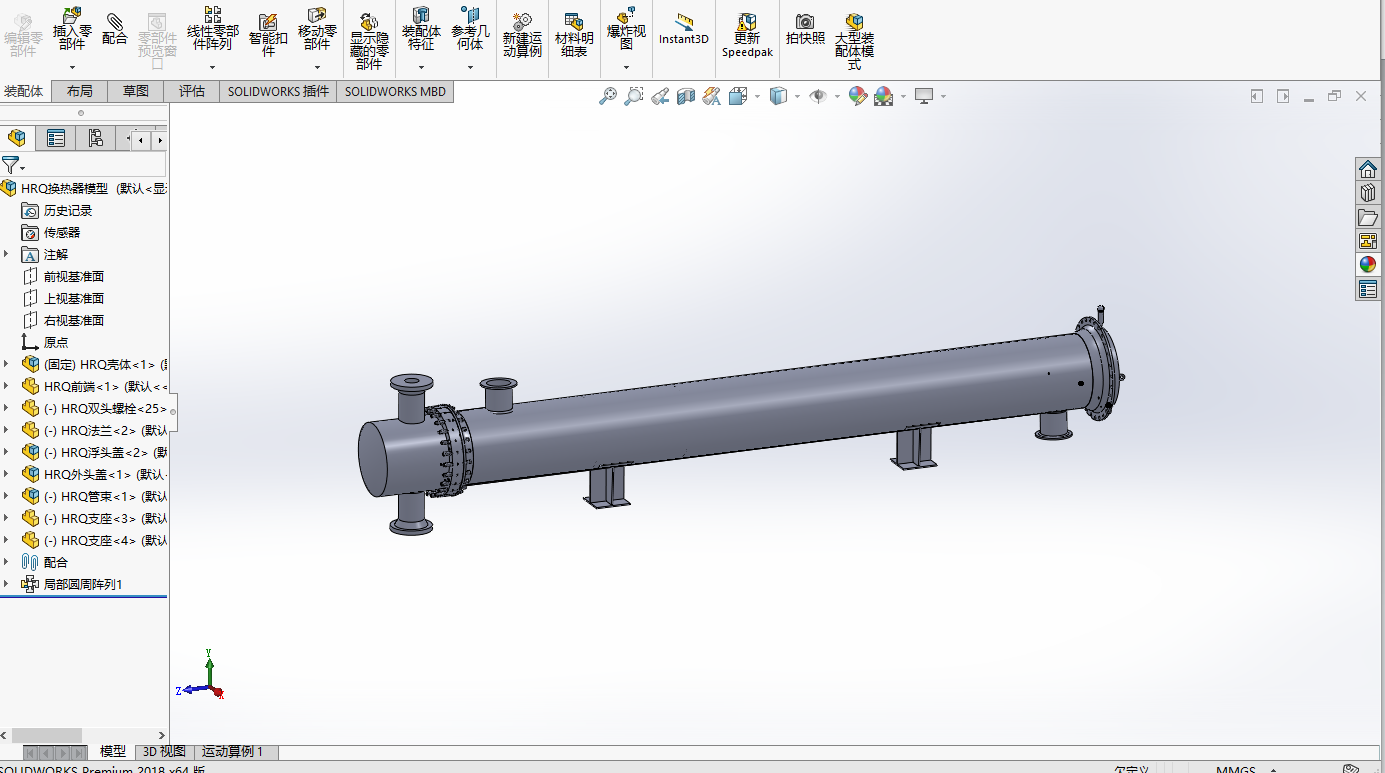Activate Move Component (移动零部件) tool
The height and width of the screenshot is (773, 1385).
(x=317, y=27)
